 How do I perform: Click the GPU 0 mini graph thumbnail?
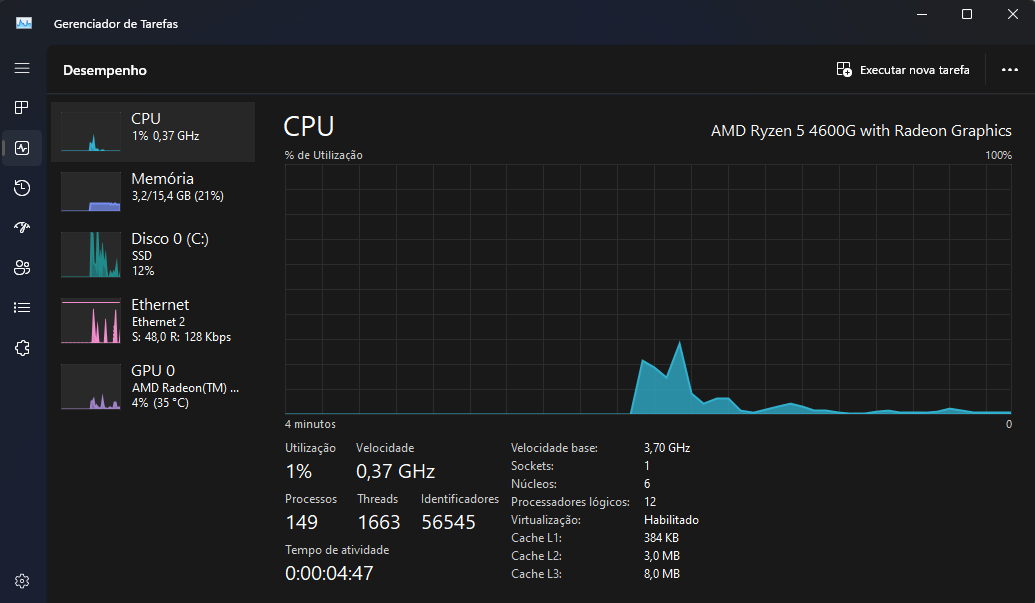91,387
